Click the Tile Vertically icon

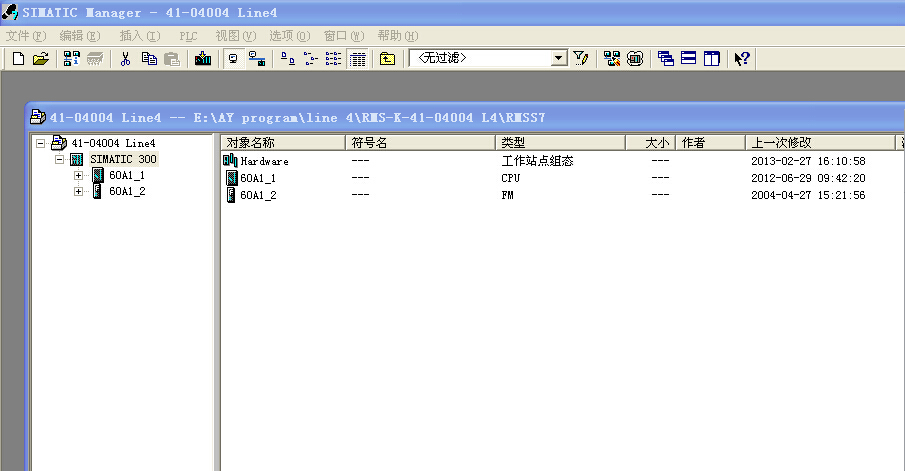point(712,58)
